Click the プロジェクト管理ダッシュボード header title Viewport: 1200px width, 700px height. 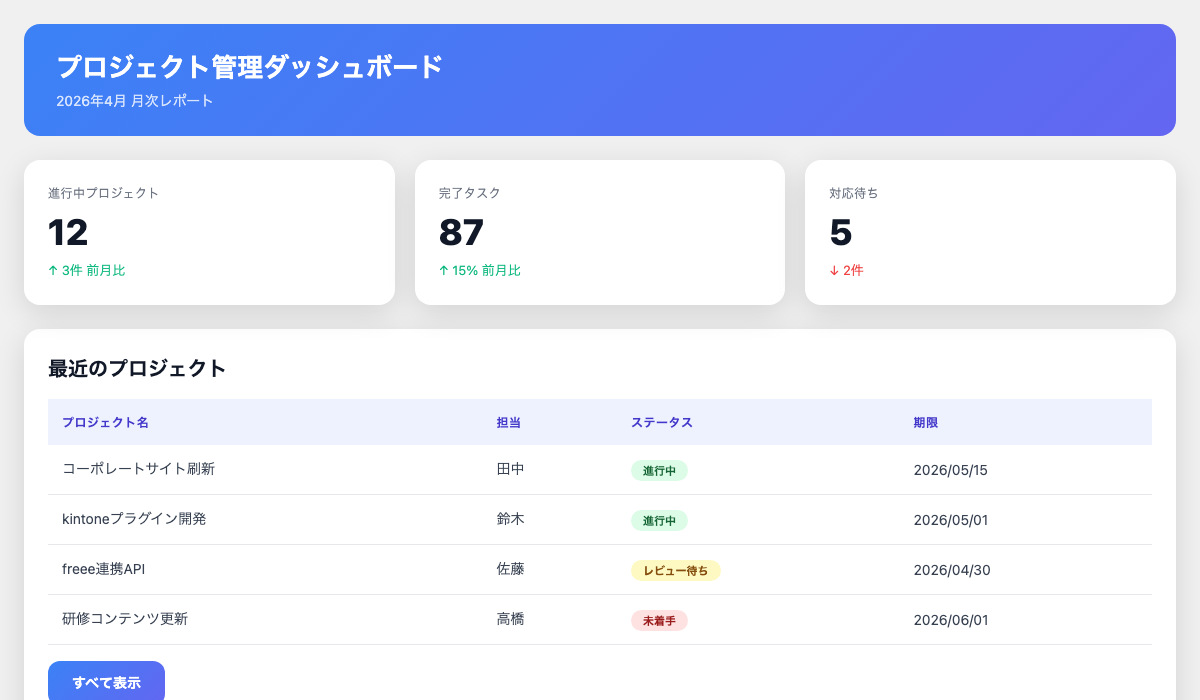point(249,67)
